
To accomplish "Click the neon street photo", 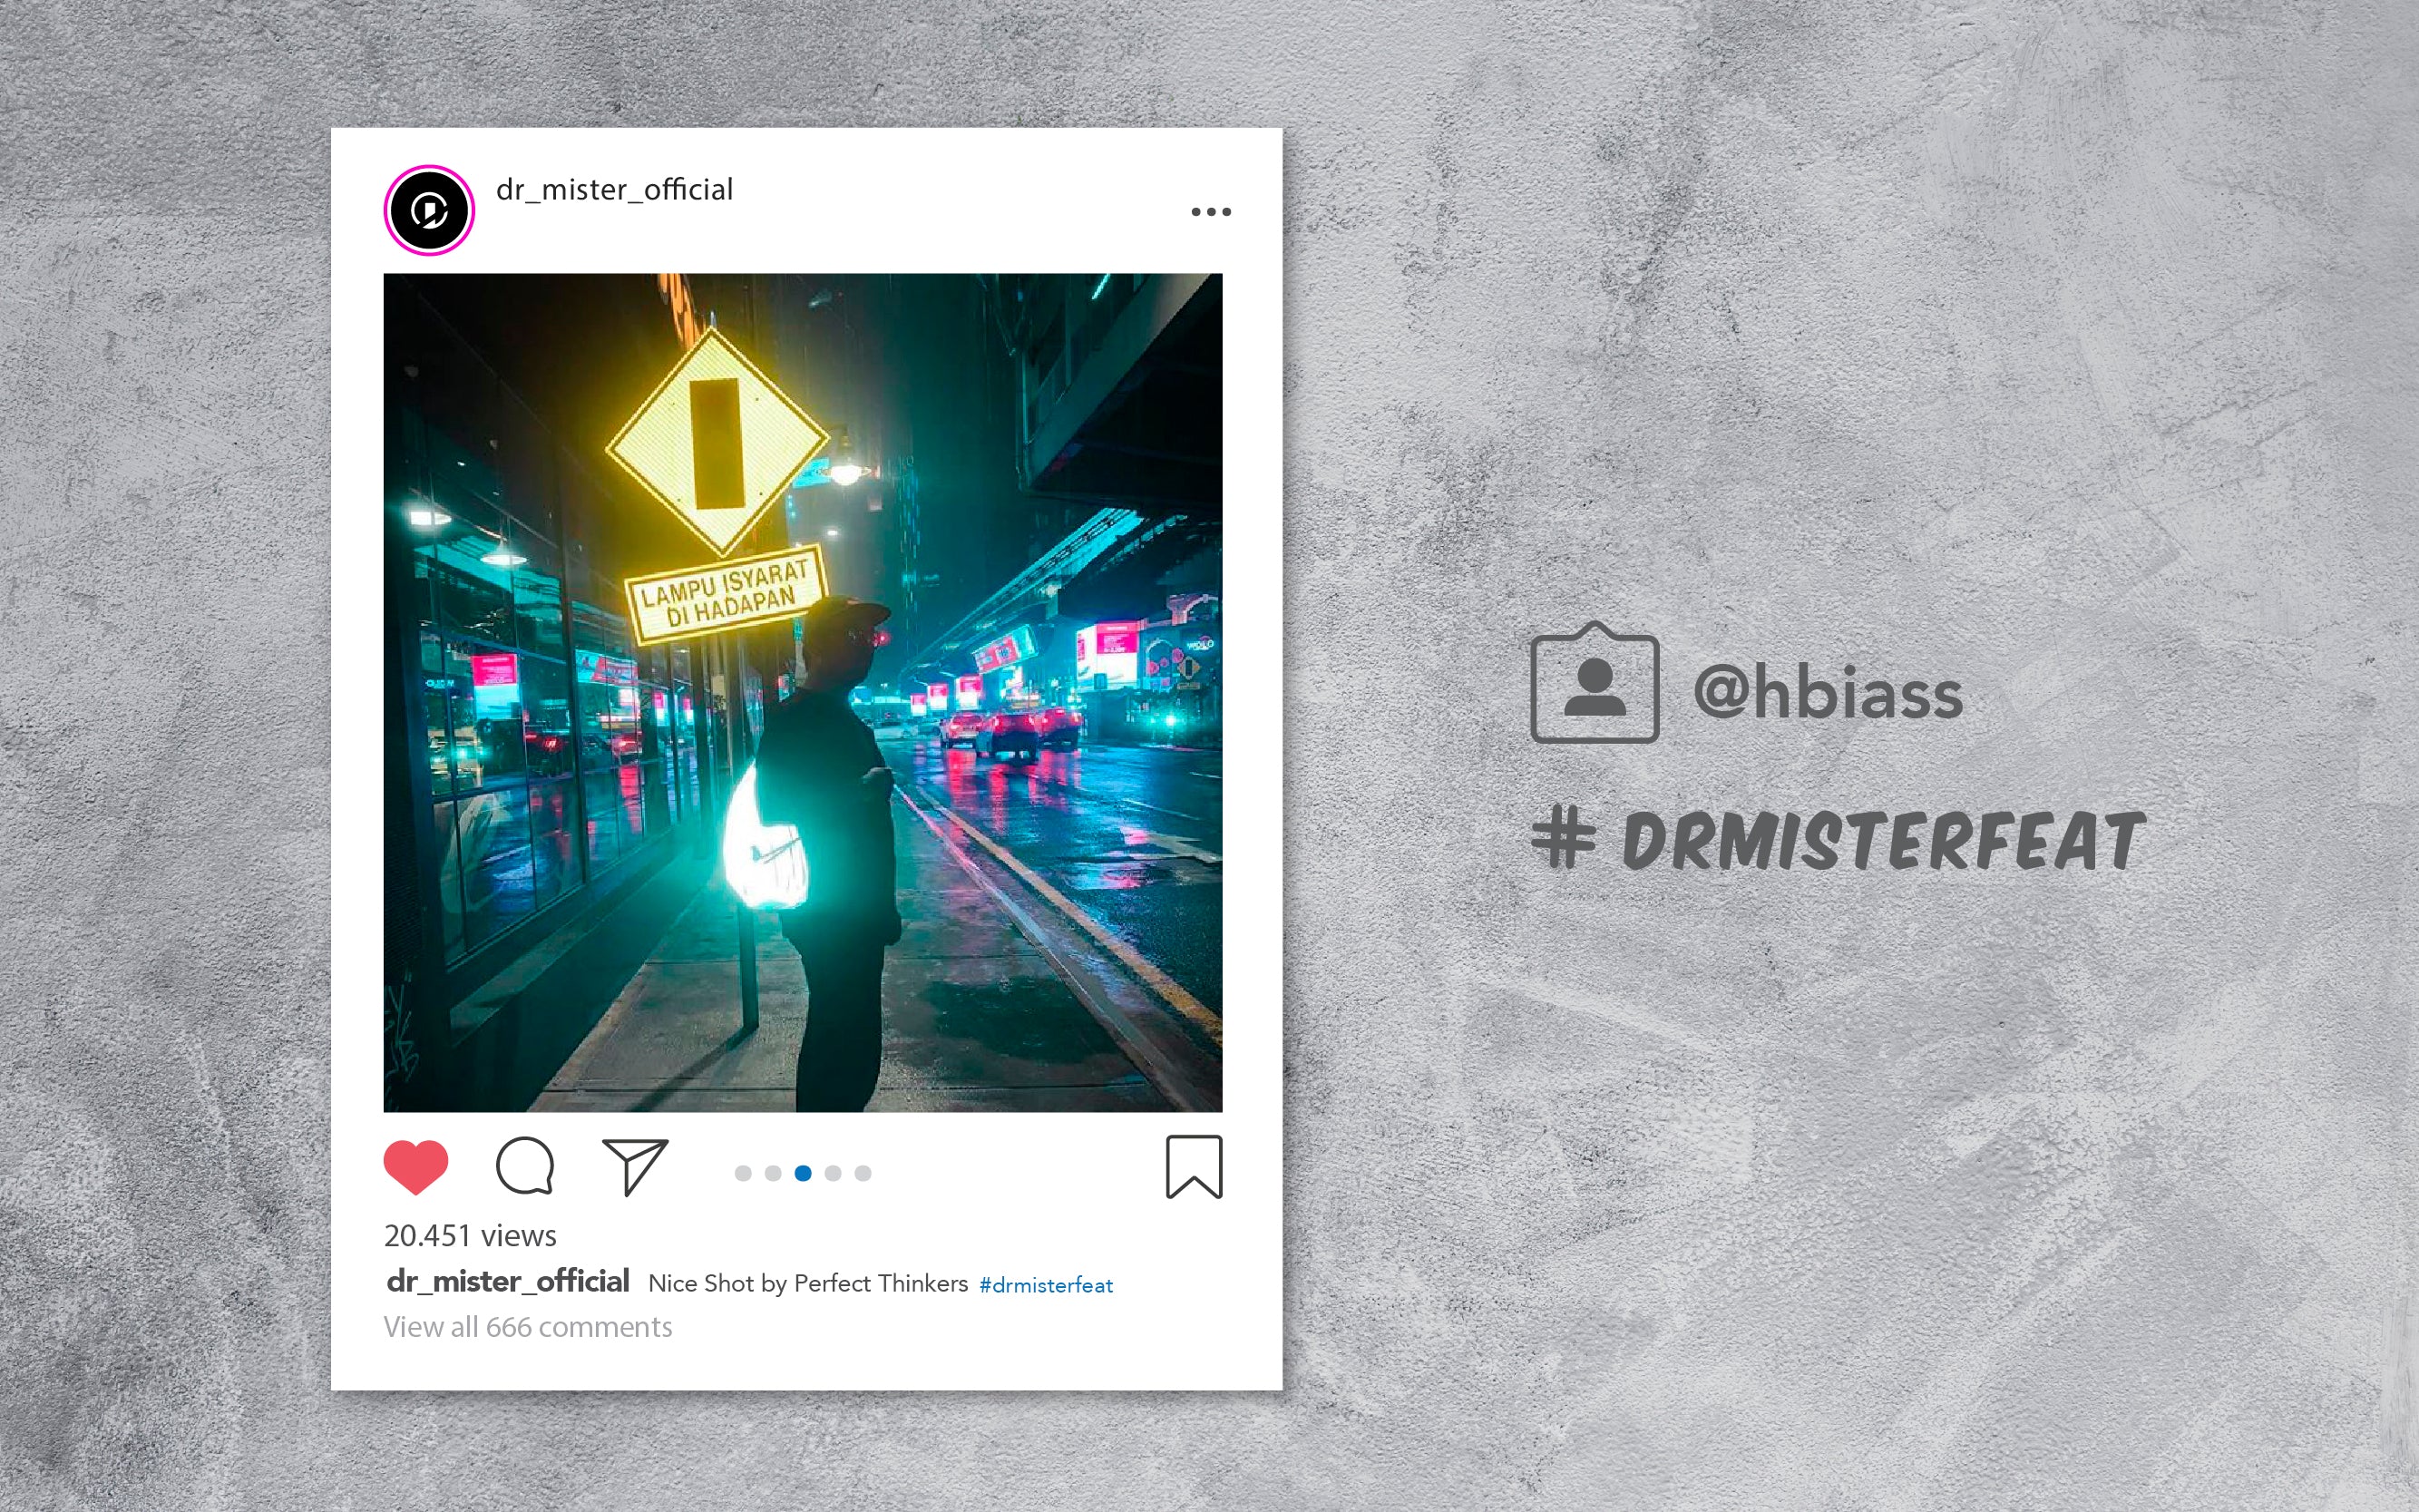I will coord(803,693).
